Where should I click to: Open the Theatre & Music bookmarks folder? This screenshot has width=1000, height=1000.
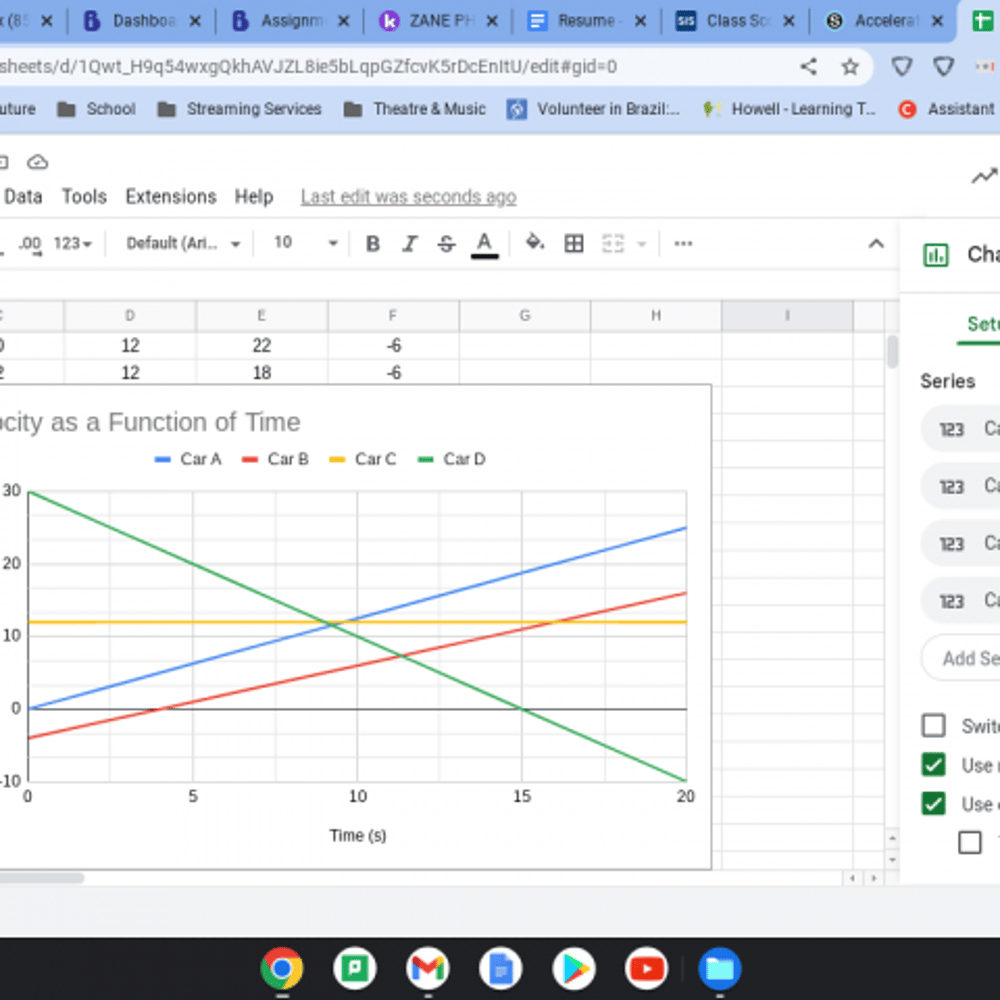point(415,109)
